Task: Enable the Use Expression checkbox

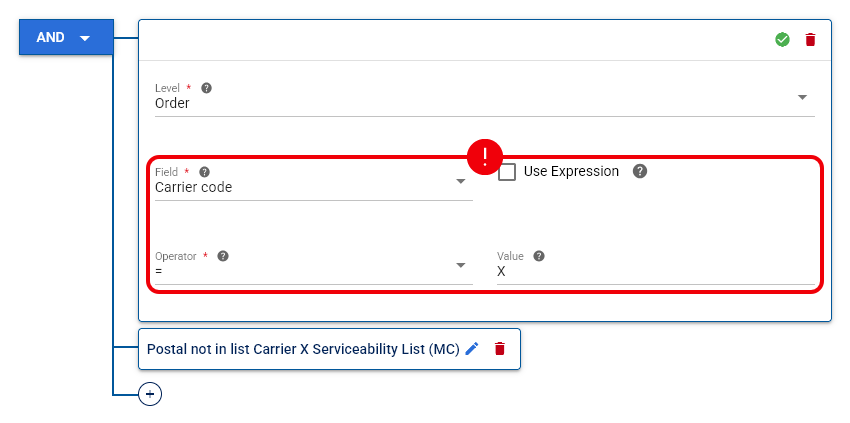Action: point(507,172)
